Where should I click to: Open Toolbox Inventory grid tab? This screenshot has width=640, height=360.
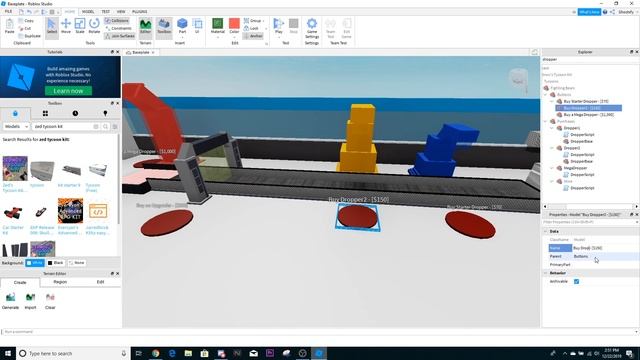click(45, 113)
